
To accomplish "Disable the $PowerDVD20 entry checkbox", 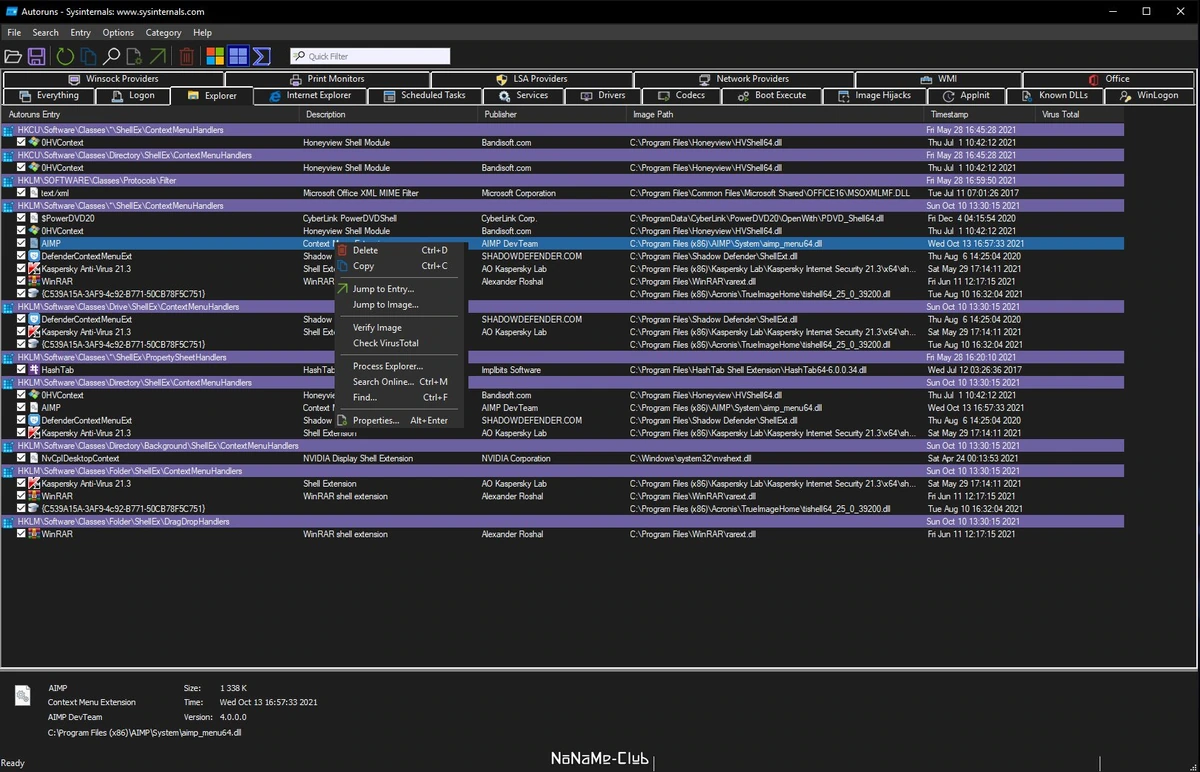I will pos(21,218).
